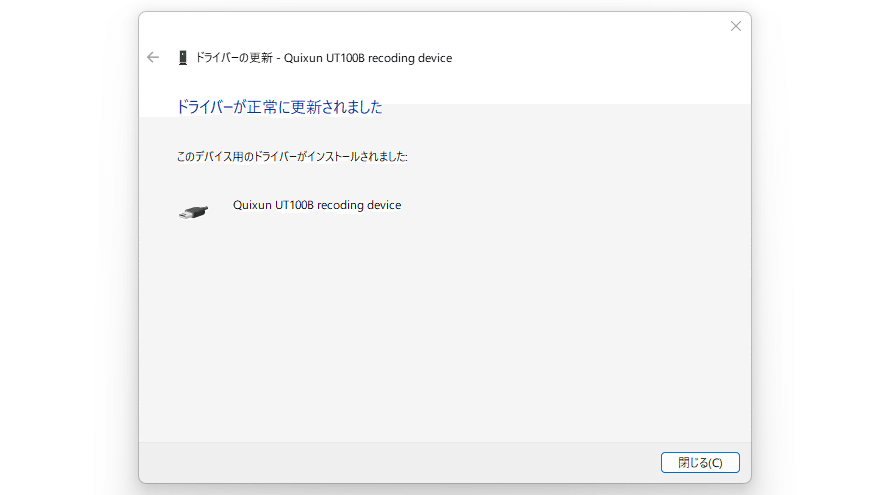Close the driver update dialog with X
This screenshot has width=880, height=495.
pos(736,26)
